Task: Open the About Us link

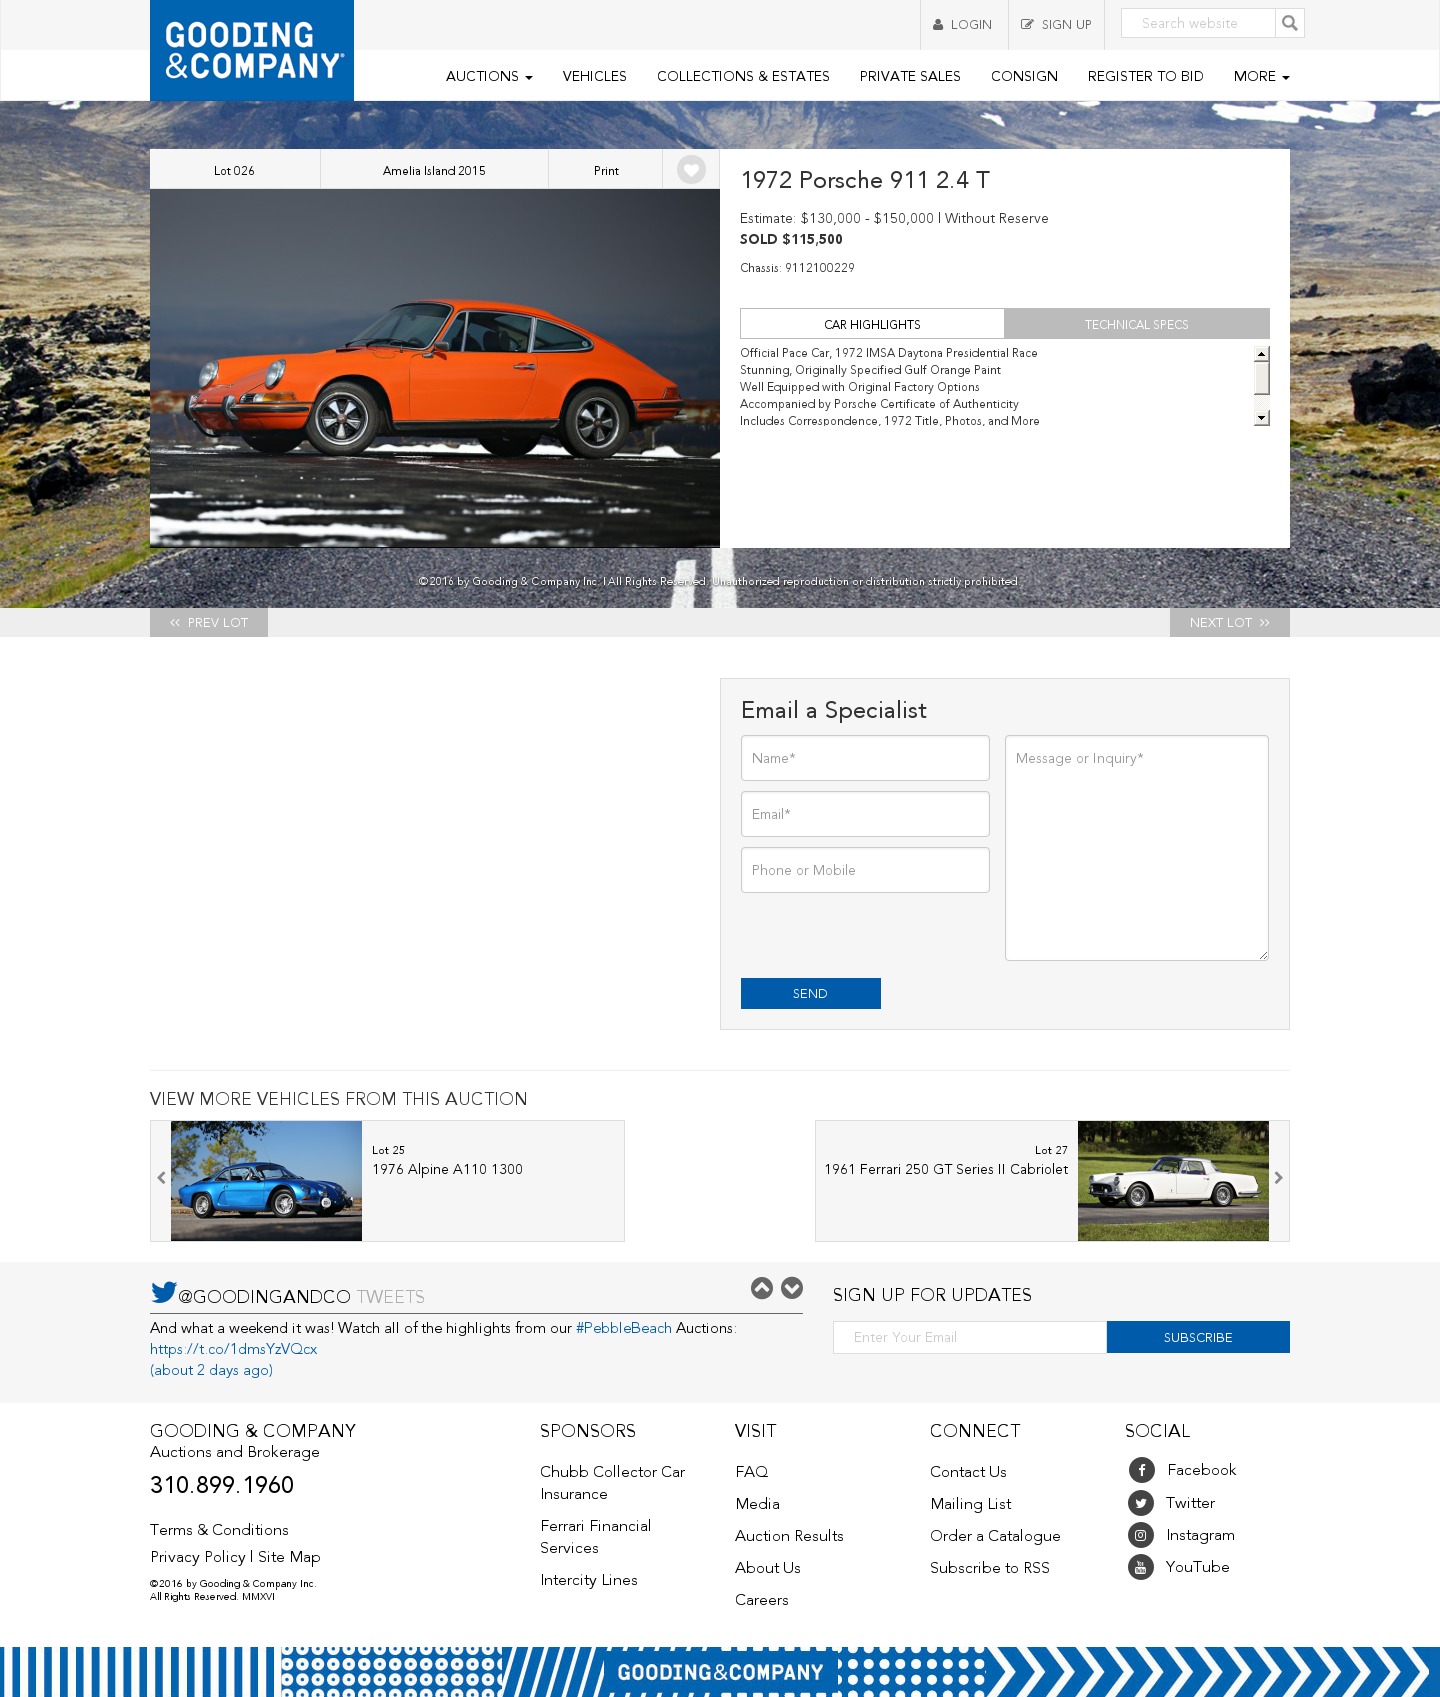Action: tap(768, 1568)
